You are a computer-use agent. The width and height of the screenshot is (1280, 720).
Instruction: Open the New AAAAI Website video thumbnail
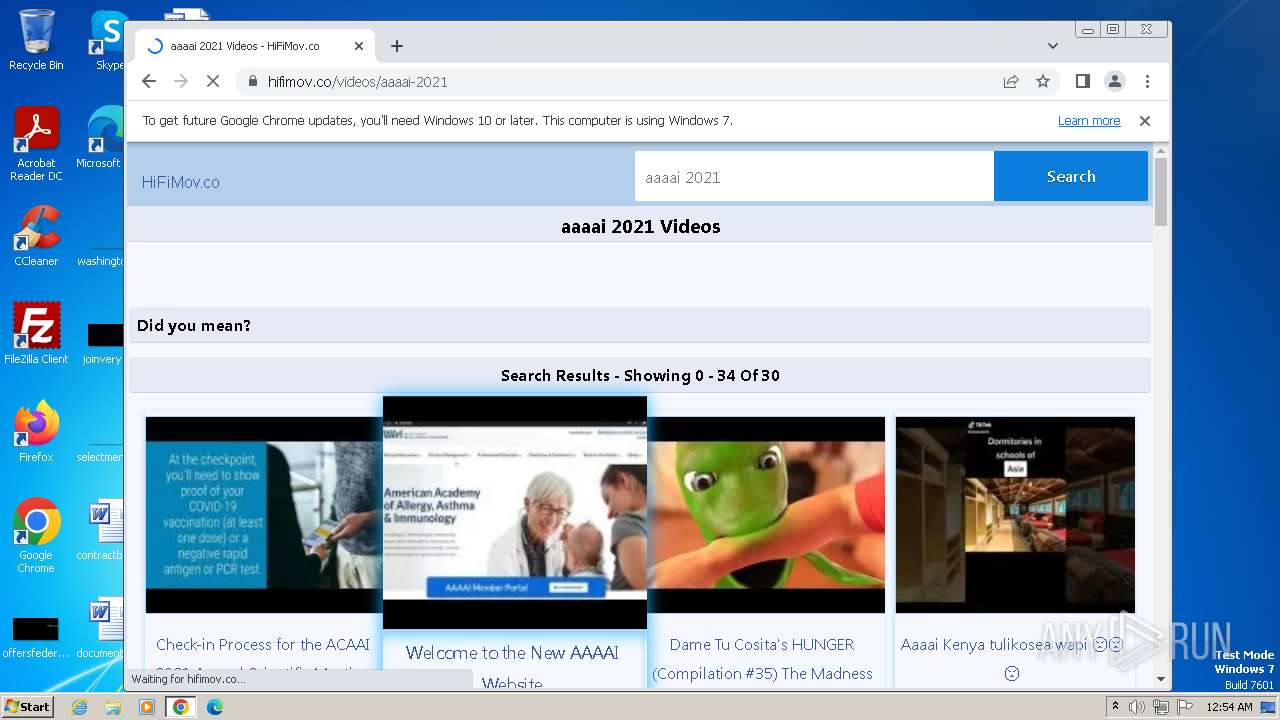[515, 513]
